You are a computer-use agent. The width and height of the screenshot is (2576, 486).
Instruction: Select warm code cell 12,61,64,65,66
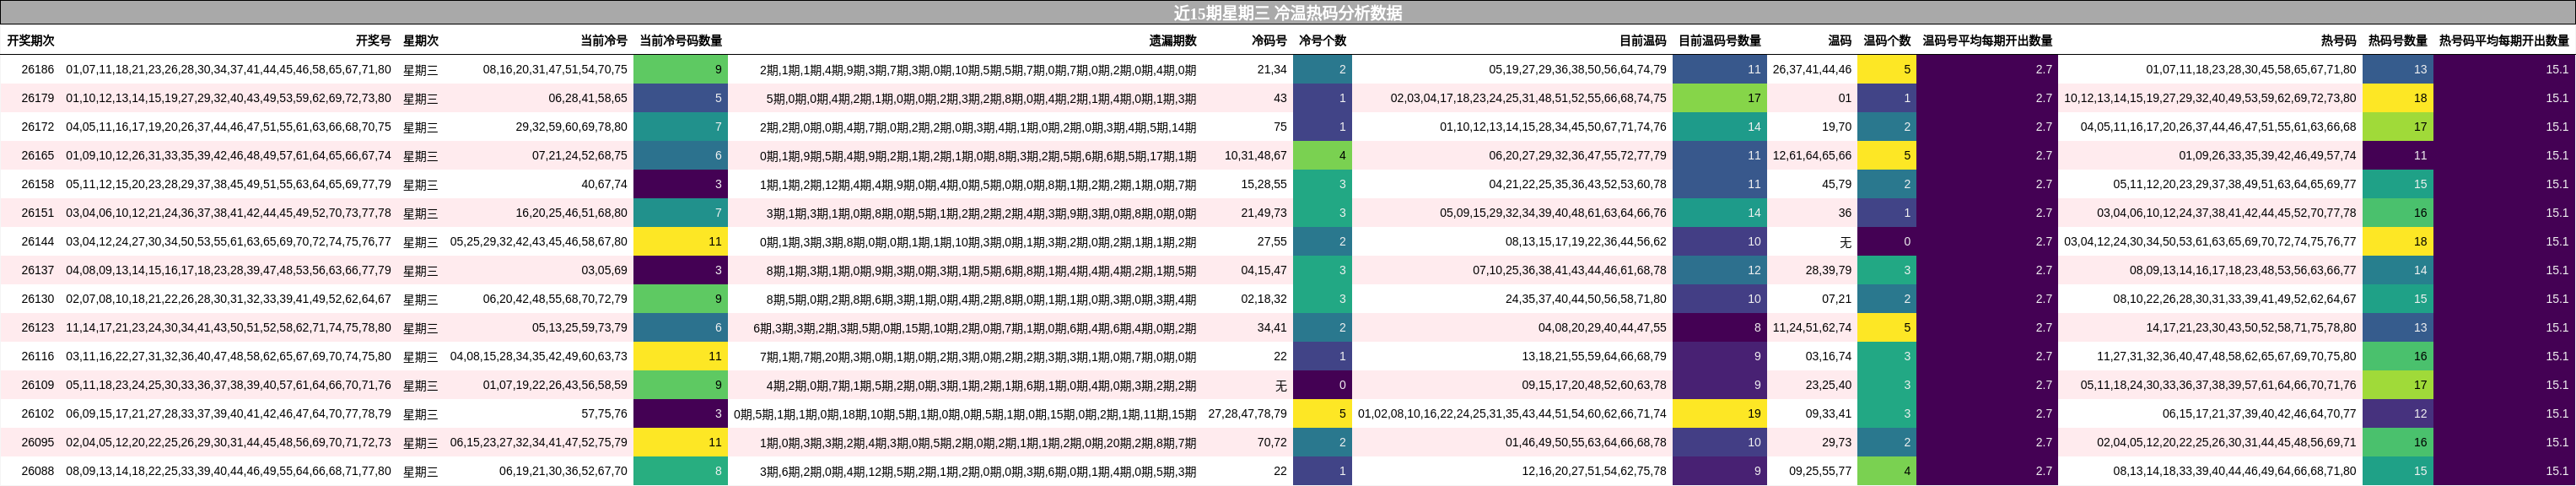pos(1812,156)
